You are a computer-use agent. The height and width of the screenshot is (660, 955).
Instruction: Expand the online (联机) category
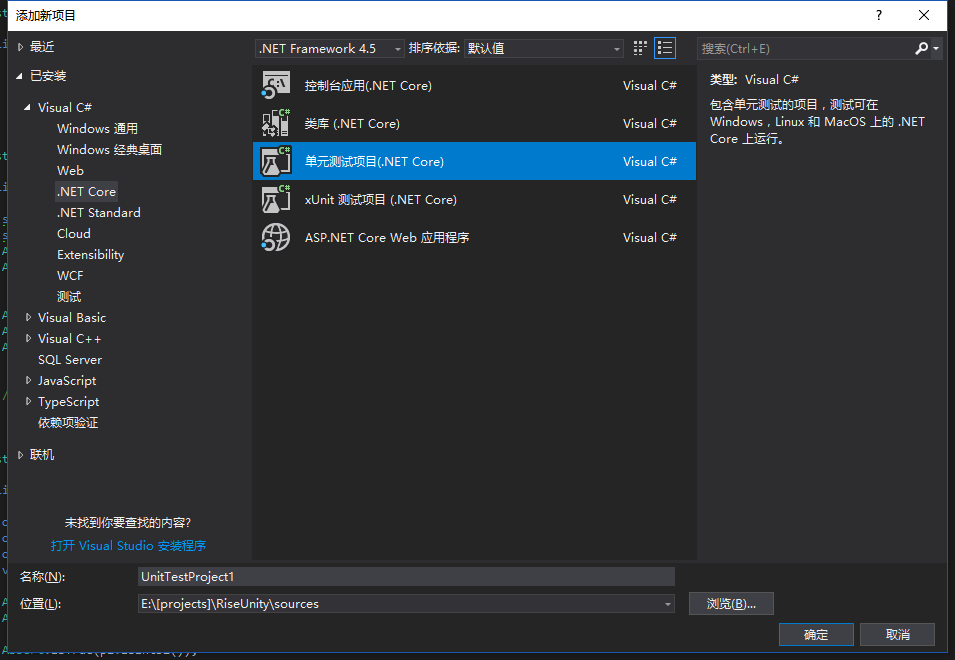21,455
